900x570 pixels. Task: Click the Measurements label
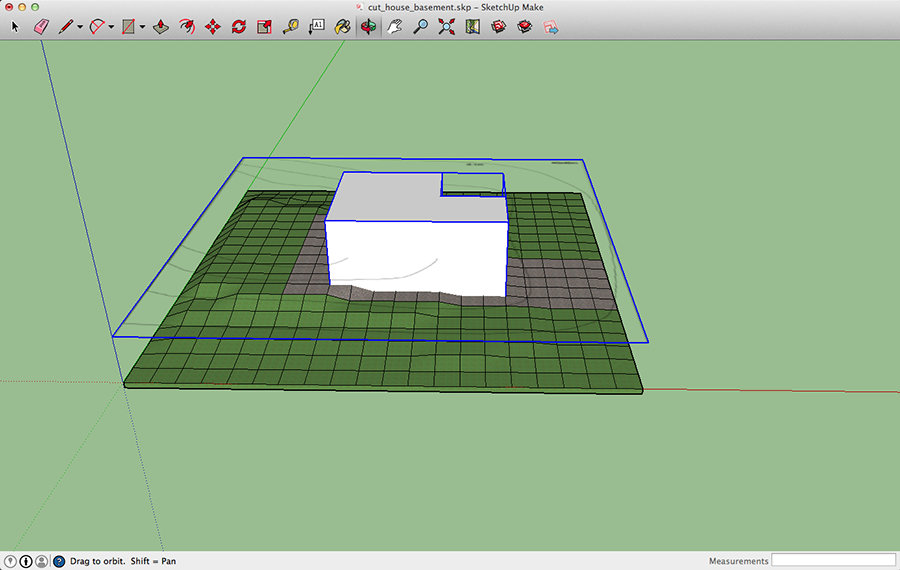[738, 561]
